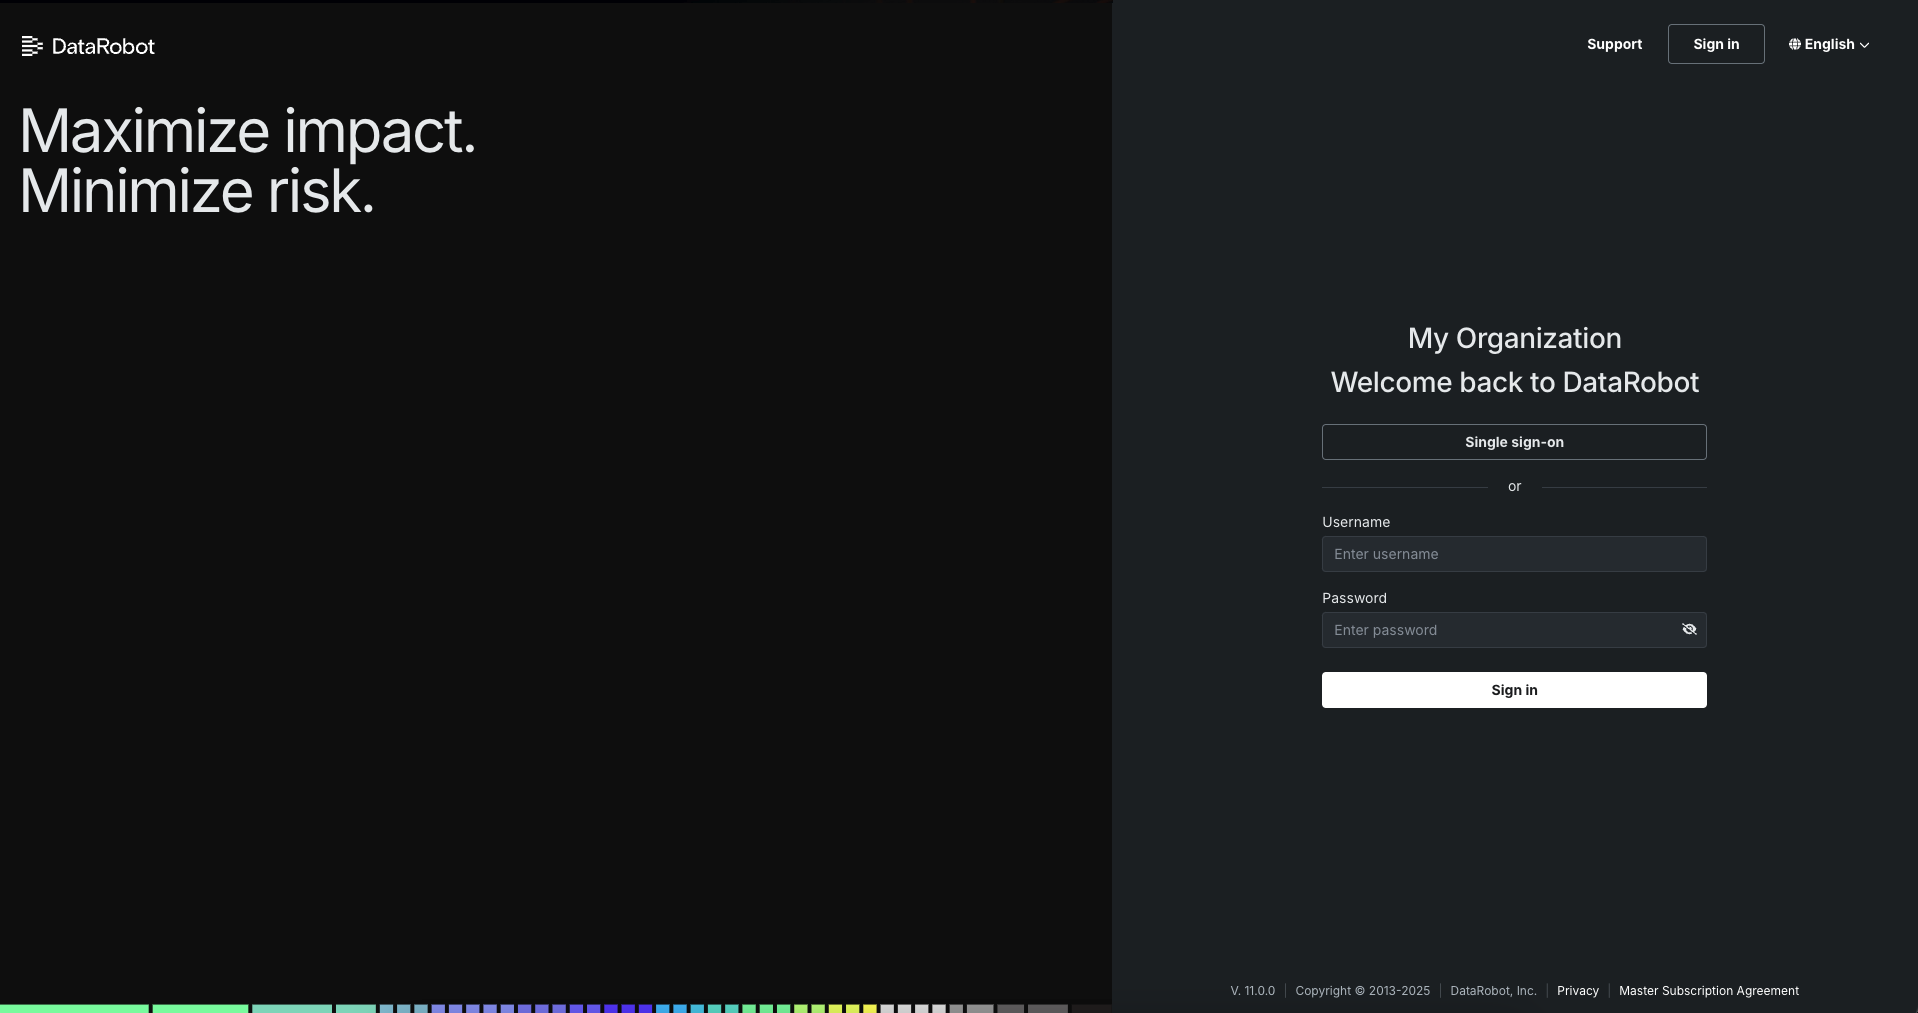Open the English language dropdown
The image size is (1918, 1013).
tap(1829, 44)
